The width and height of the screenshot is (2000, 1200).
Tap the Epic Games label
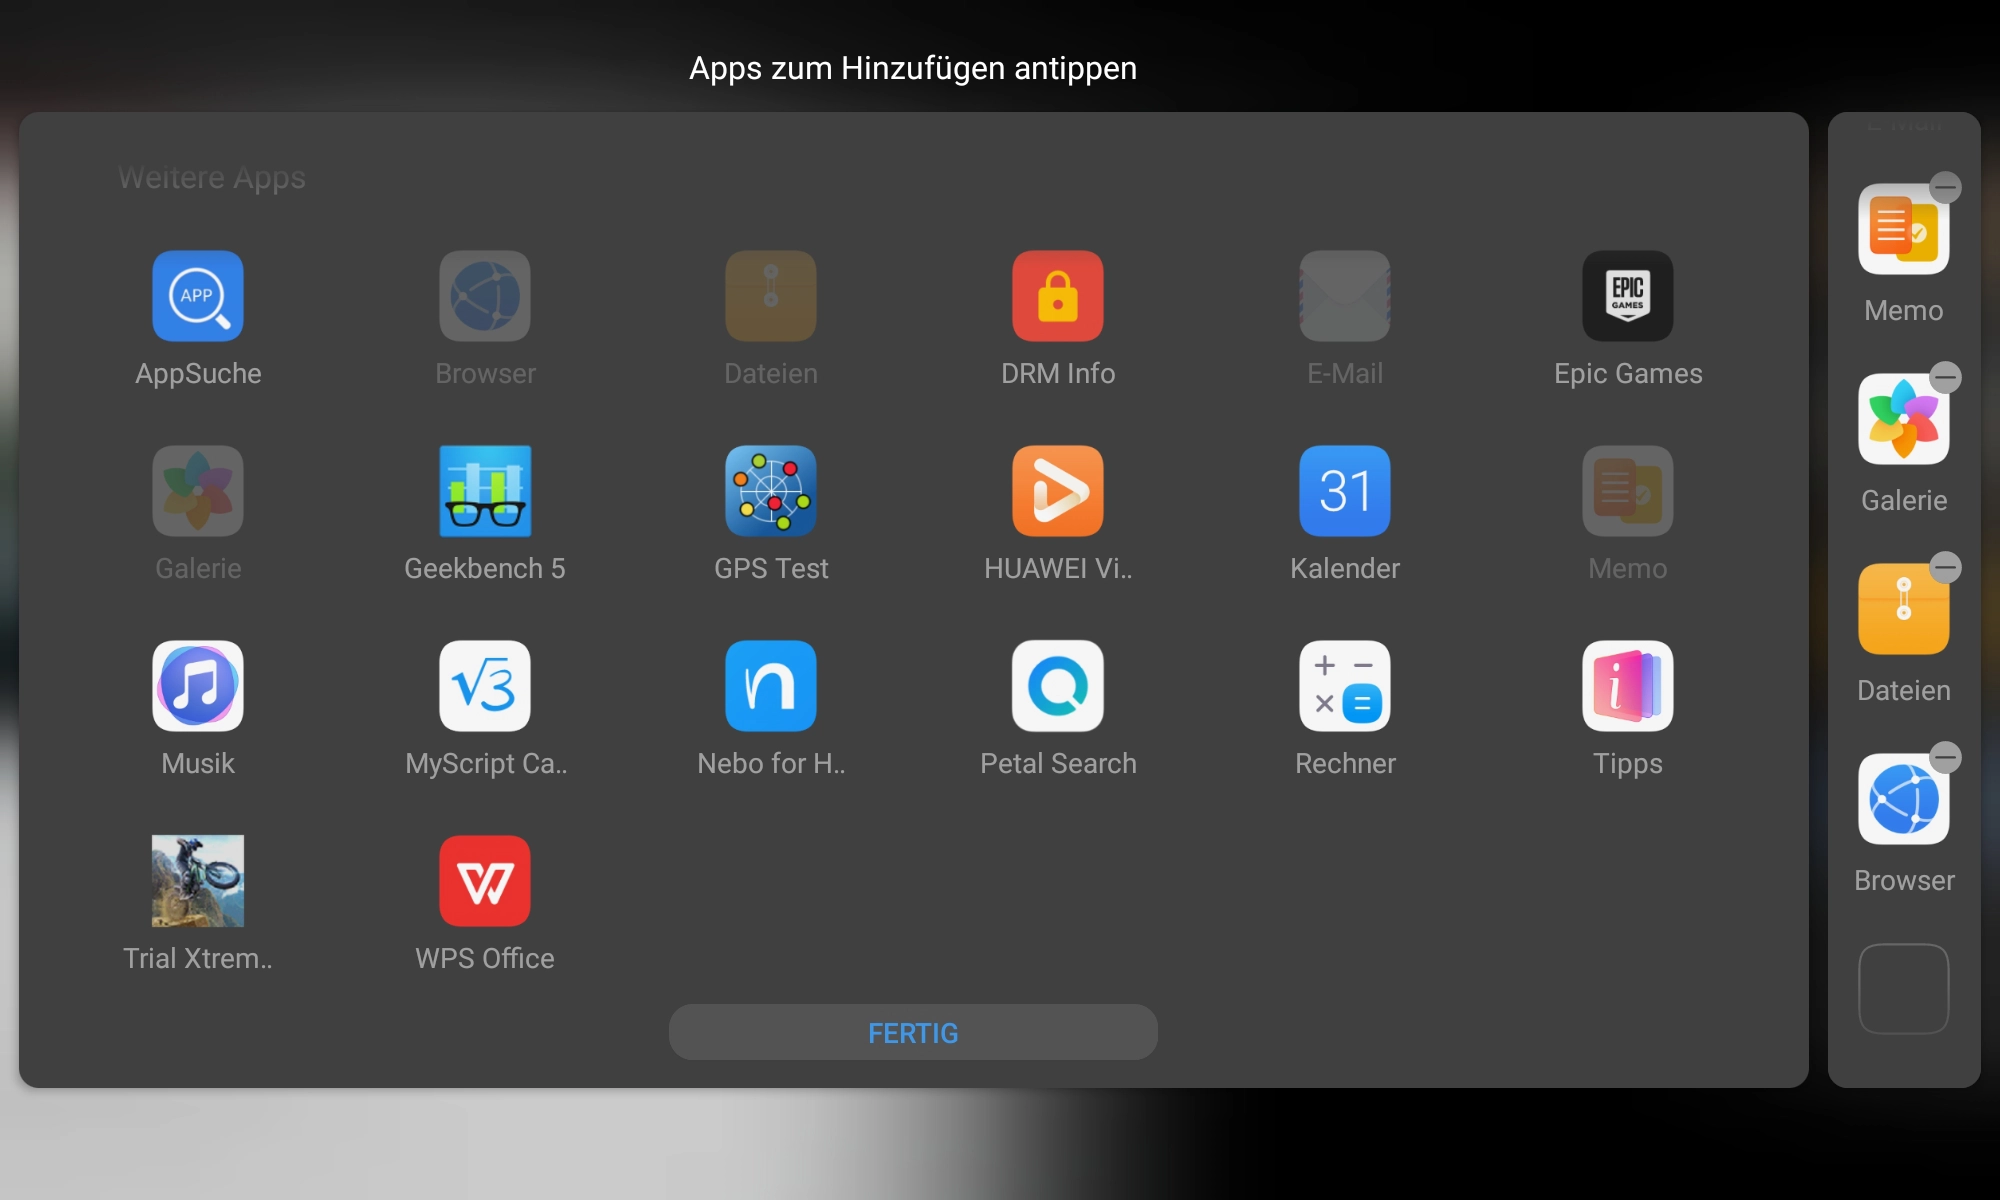point(1628,374)
